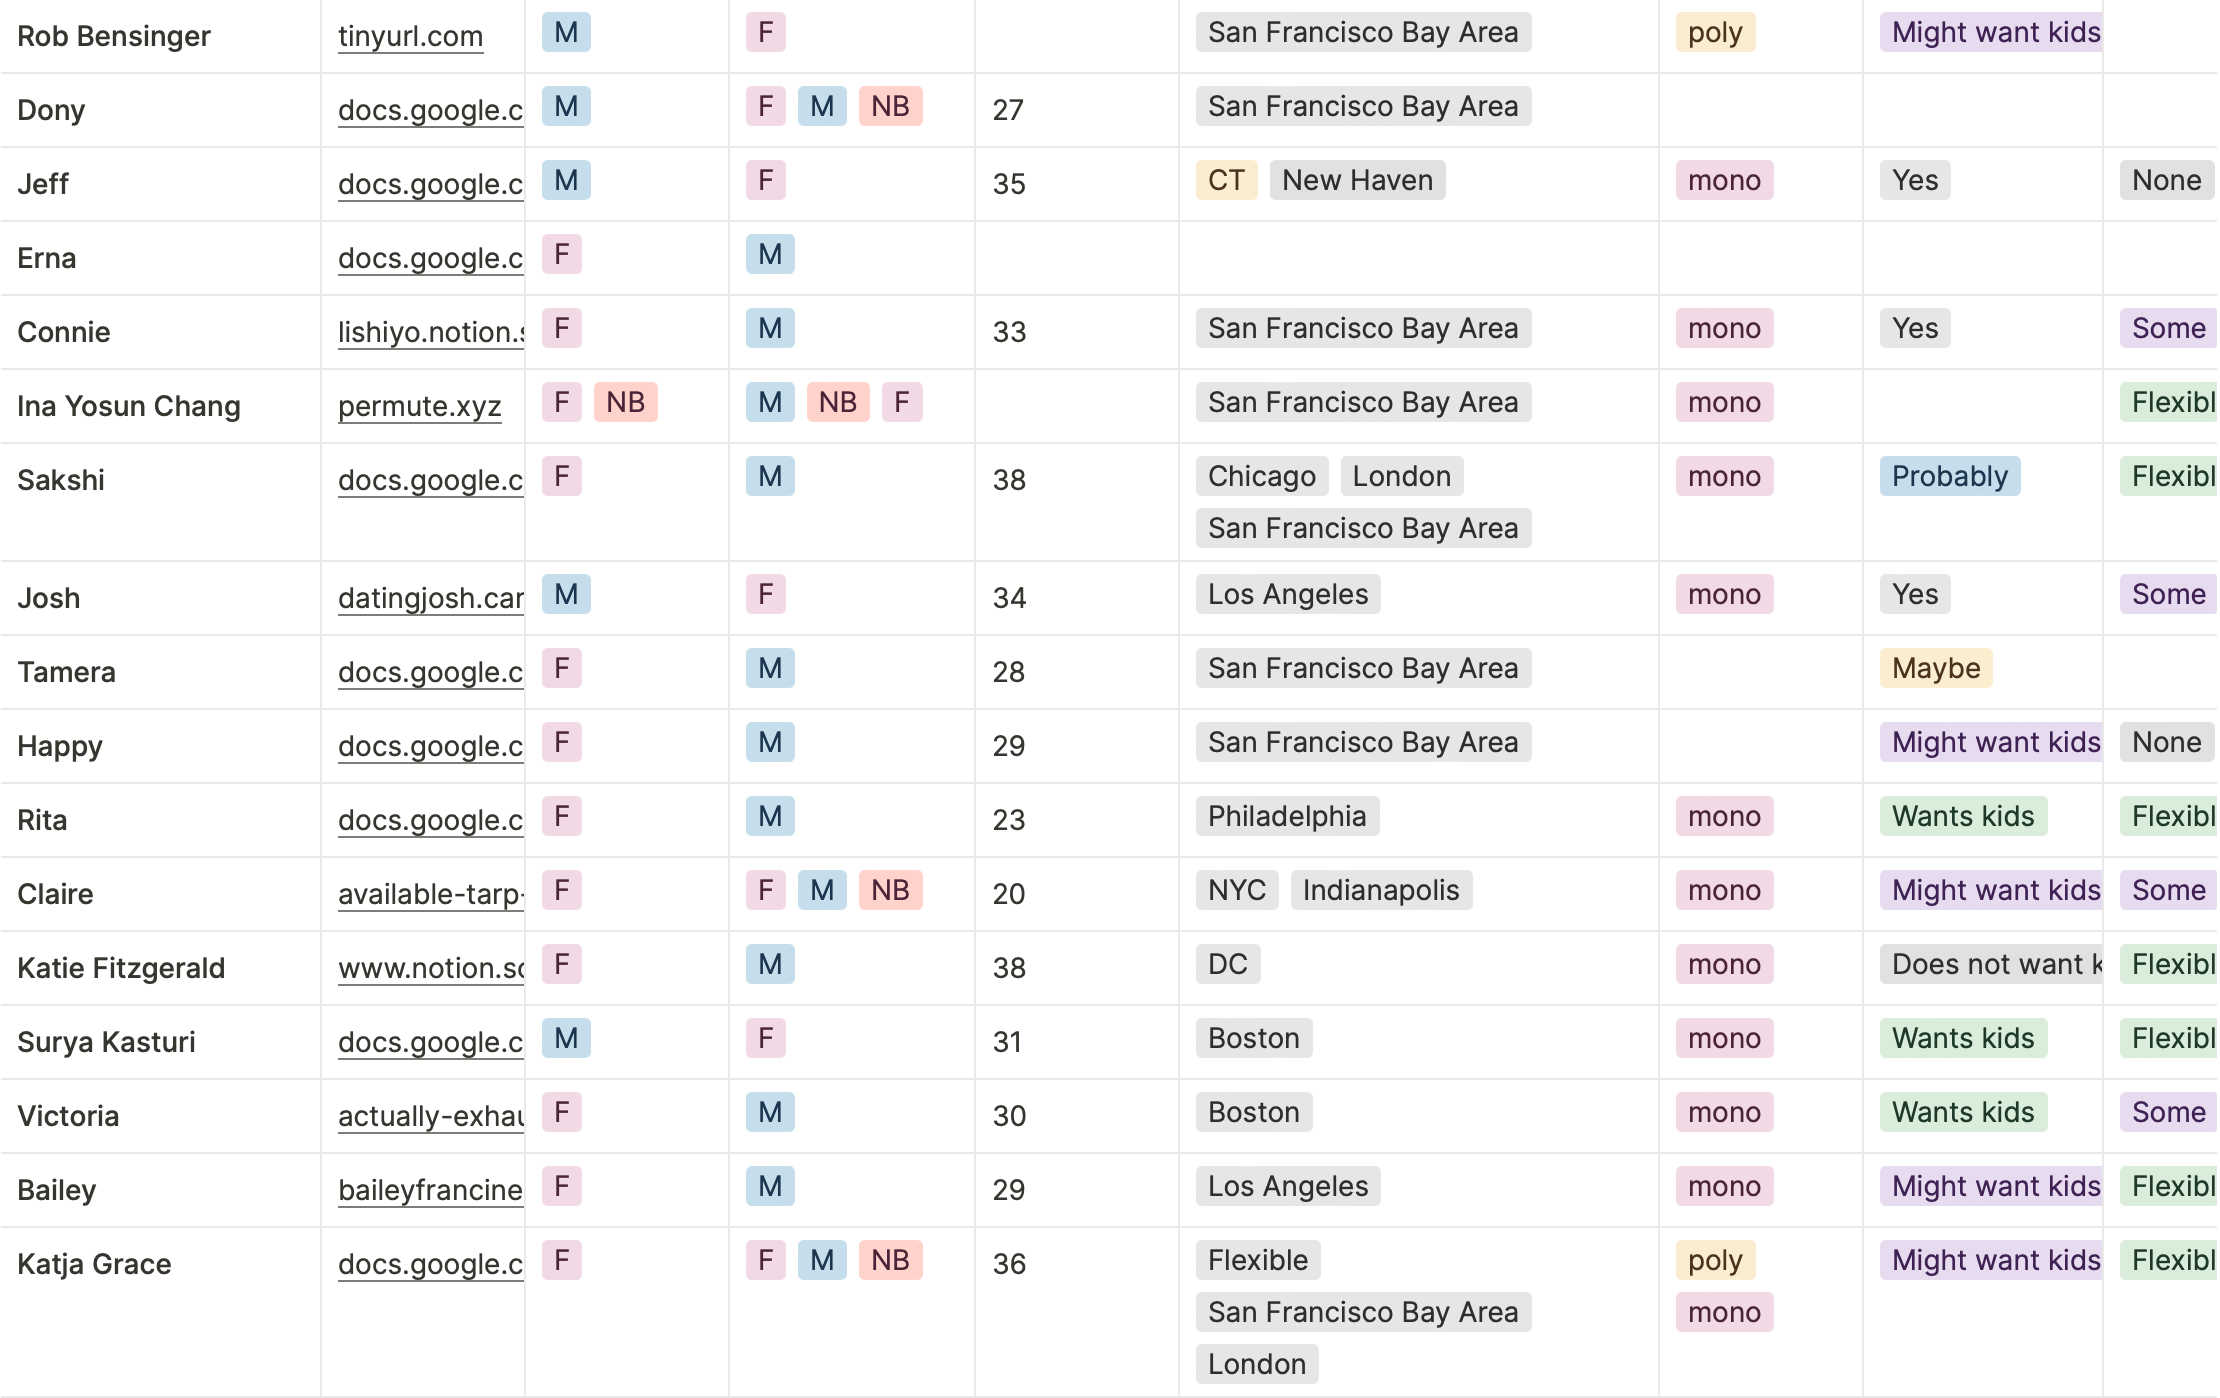Click the Probably tag in Sakshi's row
This screenshot has height=1398, width=2220.
point(1949,476)
